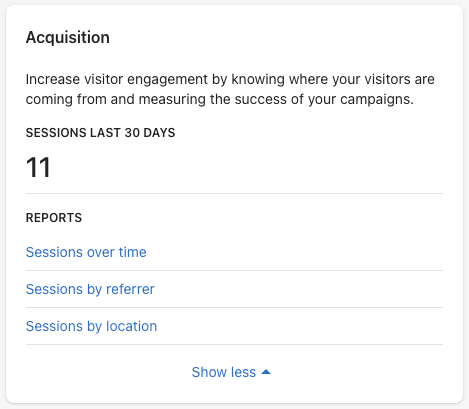Click the SESSIONS LAST 30 DAYS label
469x409 pixels.
tap(100, 133)
